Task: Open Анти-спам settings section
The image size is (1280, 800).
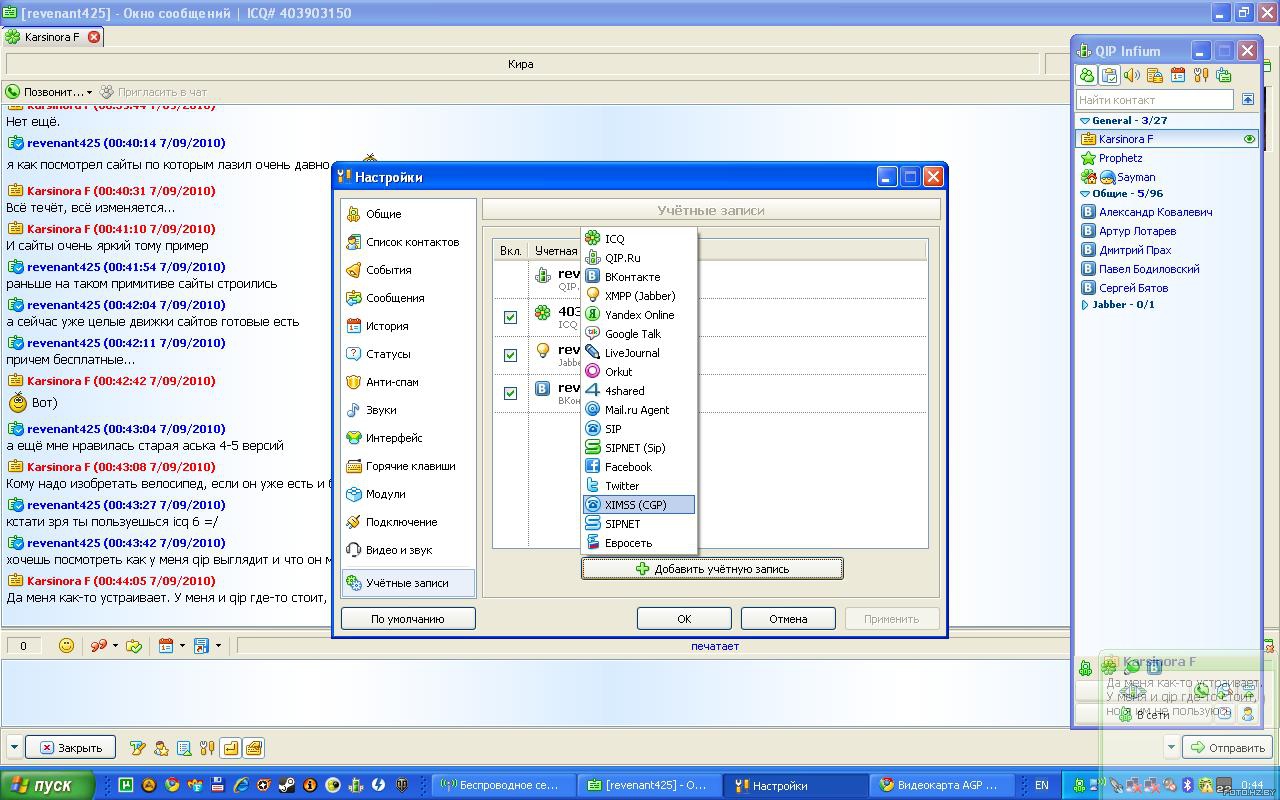Action: pyautogui.click(x=408, y=382)
